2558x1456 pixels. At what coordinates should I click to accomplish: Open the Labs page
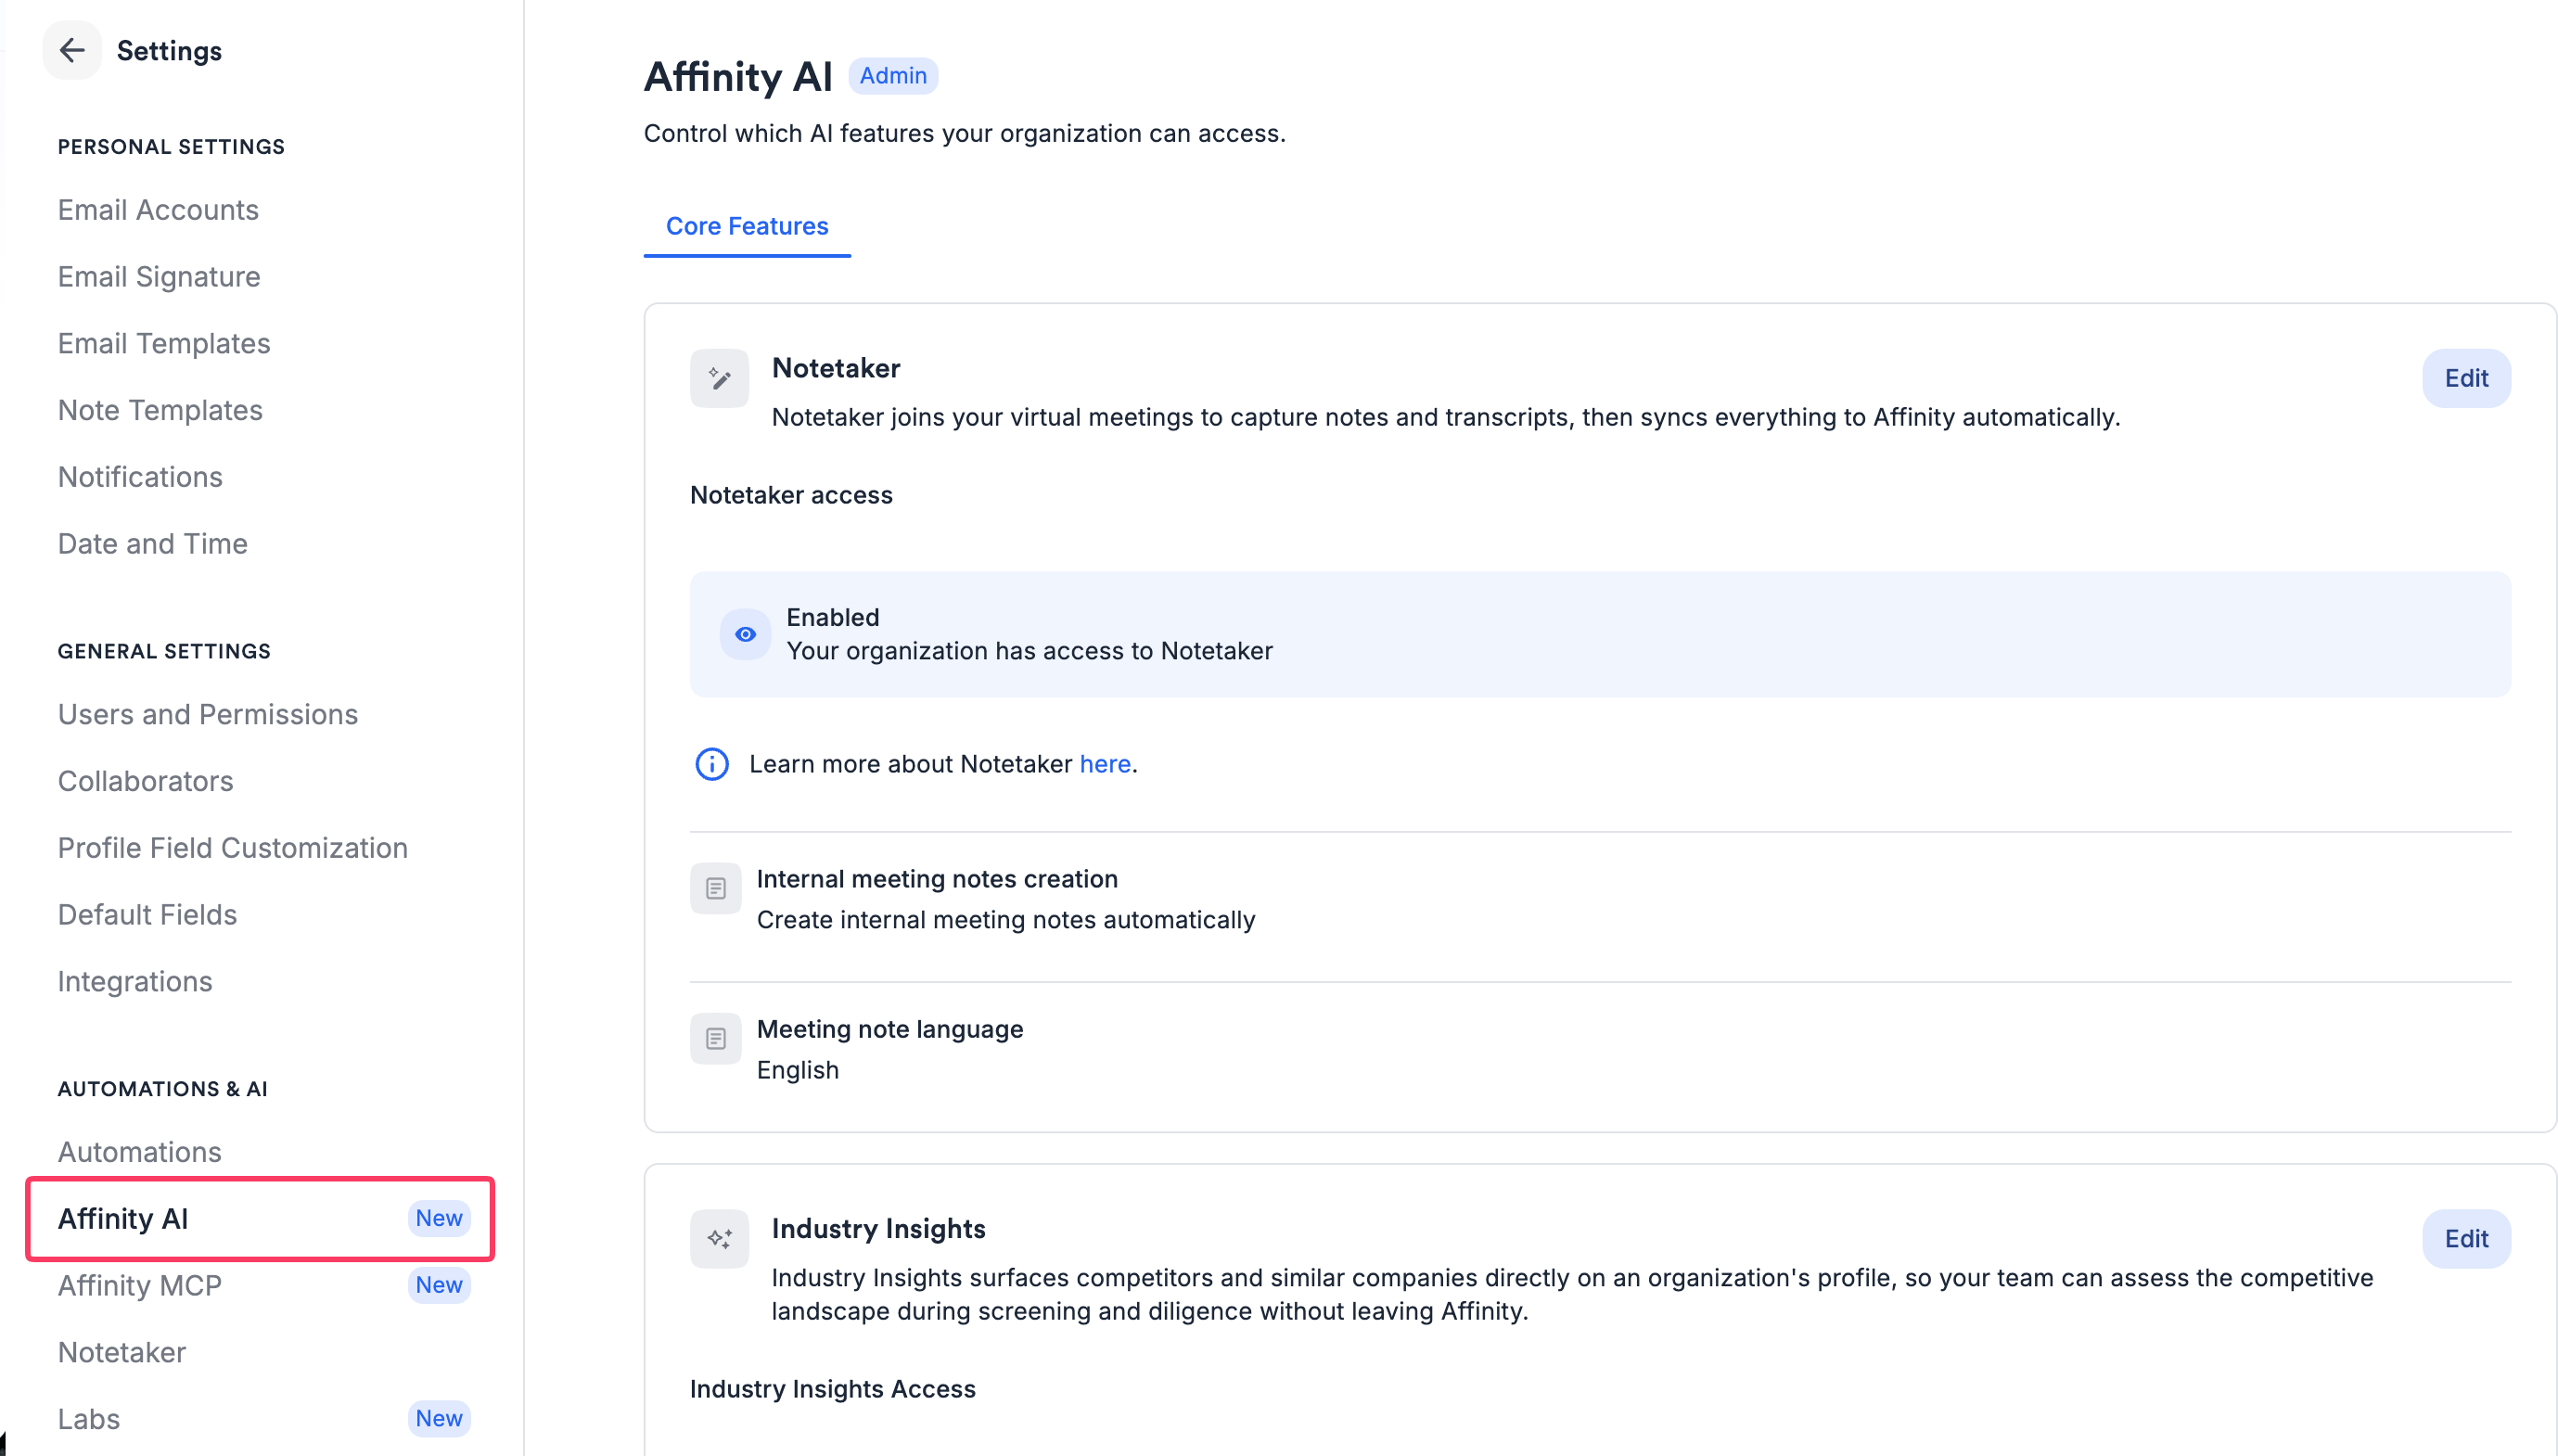[88, 1419]
